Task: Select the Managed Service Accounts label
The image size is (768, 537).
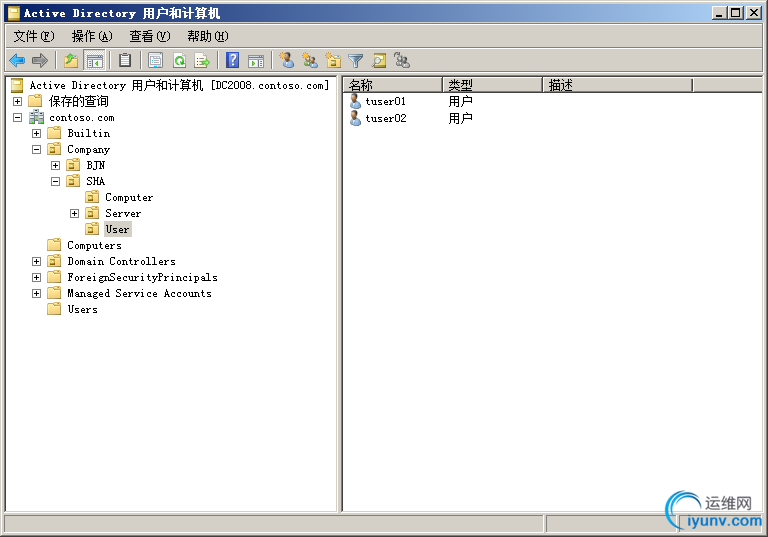Action: pos(140,293)
